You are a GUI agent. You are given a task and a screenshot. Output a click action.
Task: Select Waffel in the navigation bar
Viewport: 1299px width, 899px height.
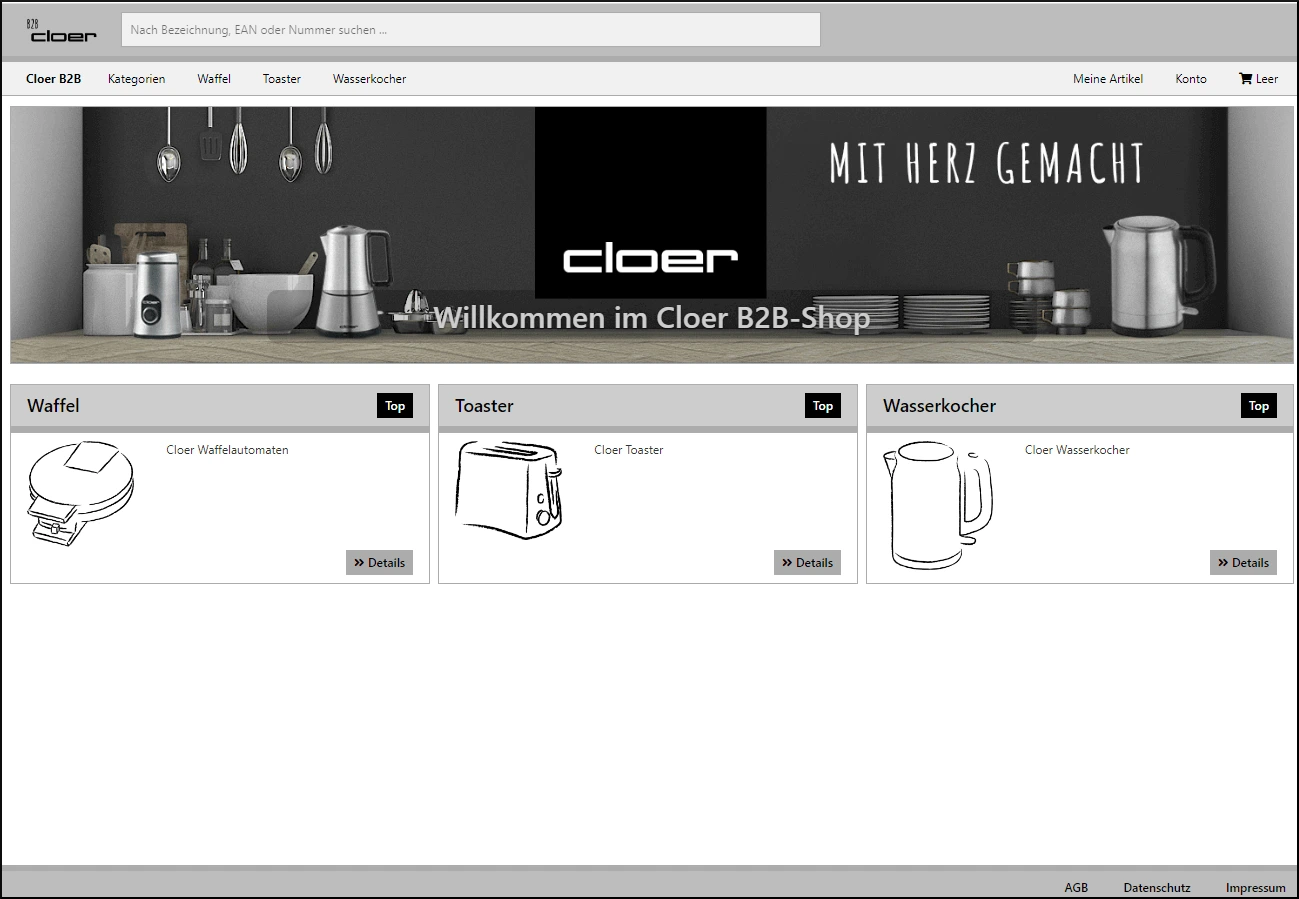tap(213, 78)
